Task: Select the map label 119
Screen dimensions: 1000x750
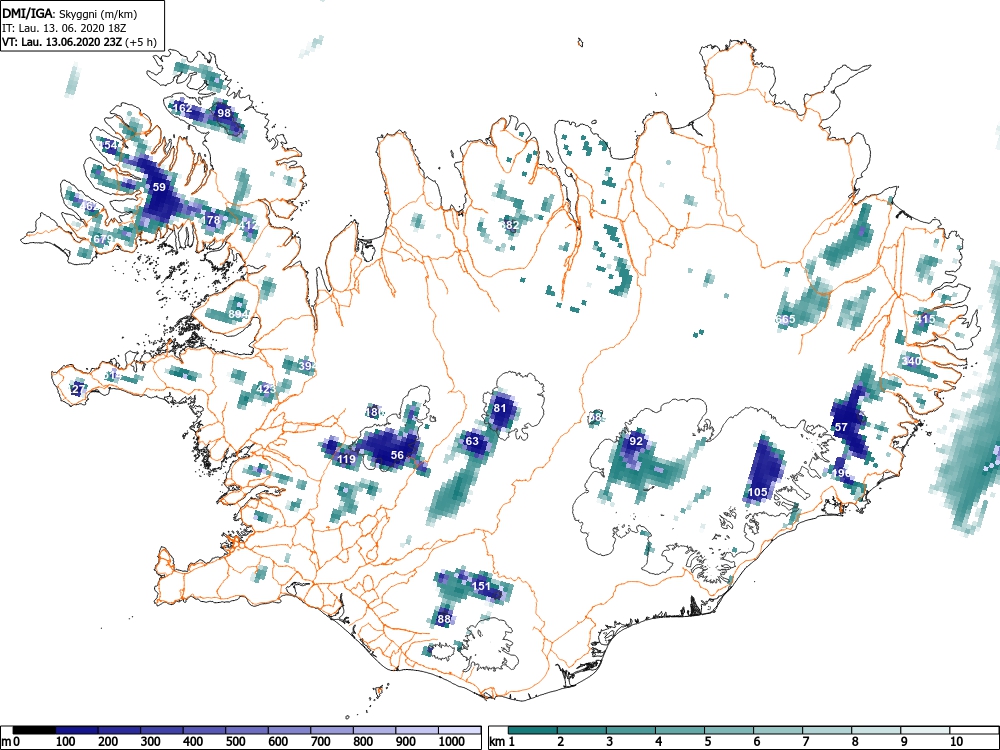Action: [346, 459]
